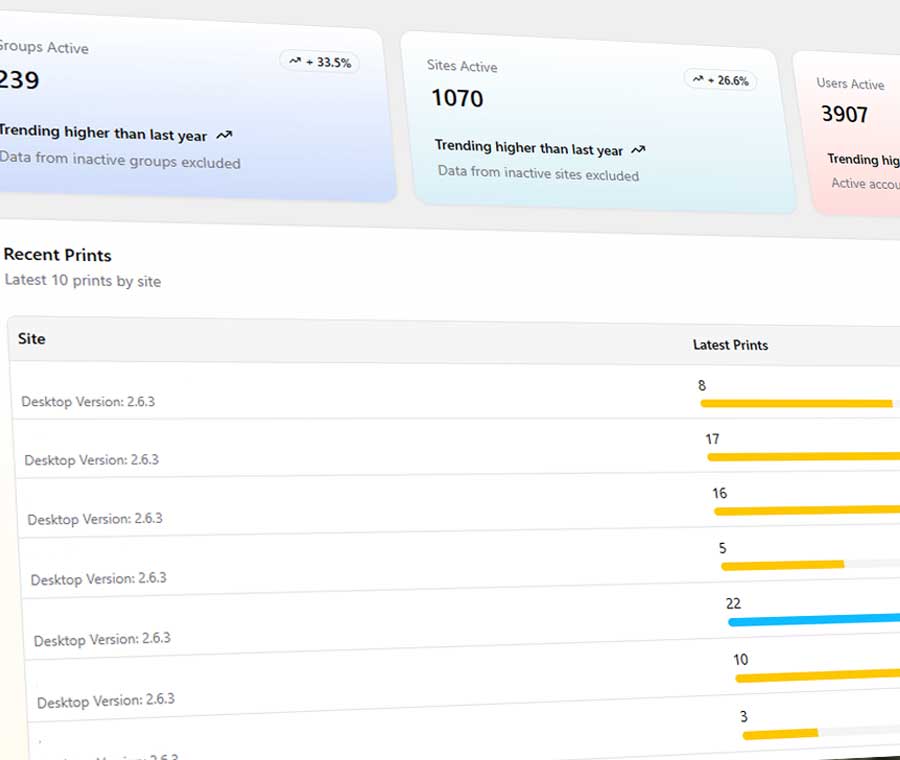
Task: Click the progress bar for 16 prints
Action: (x=807, y=510)
